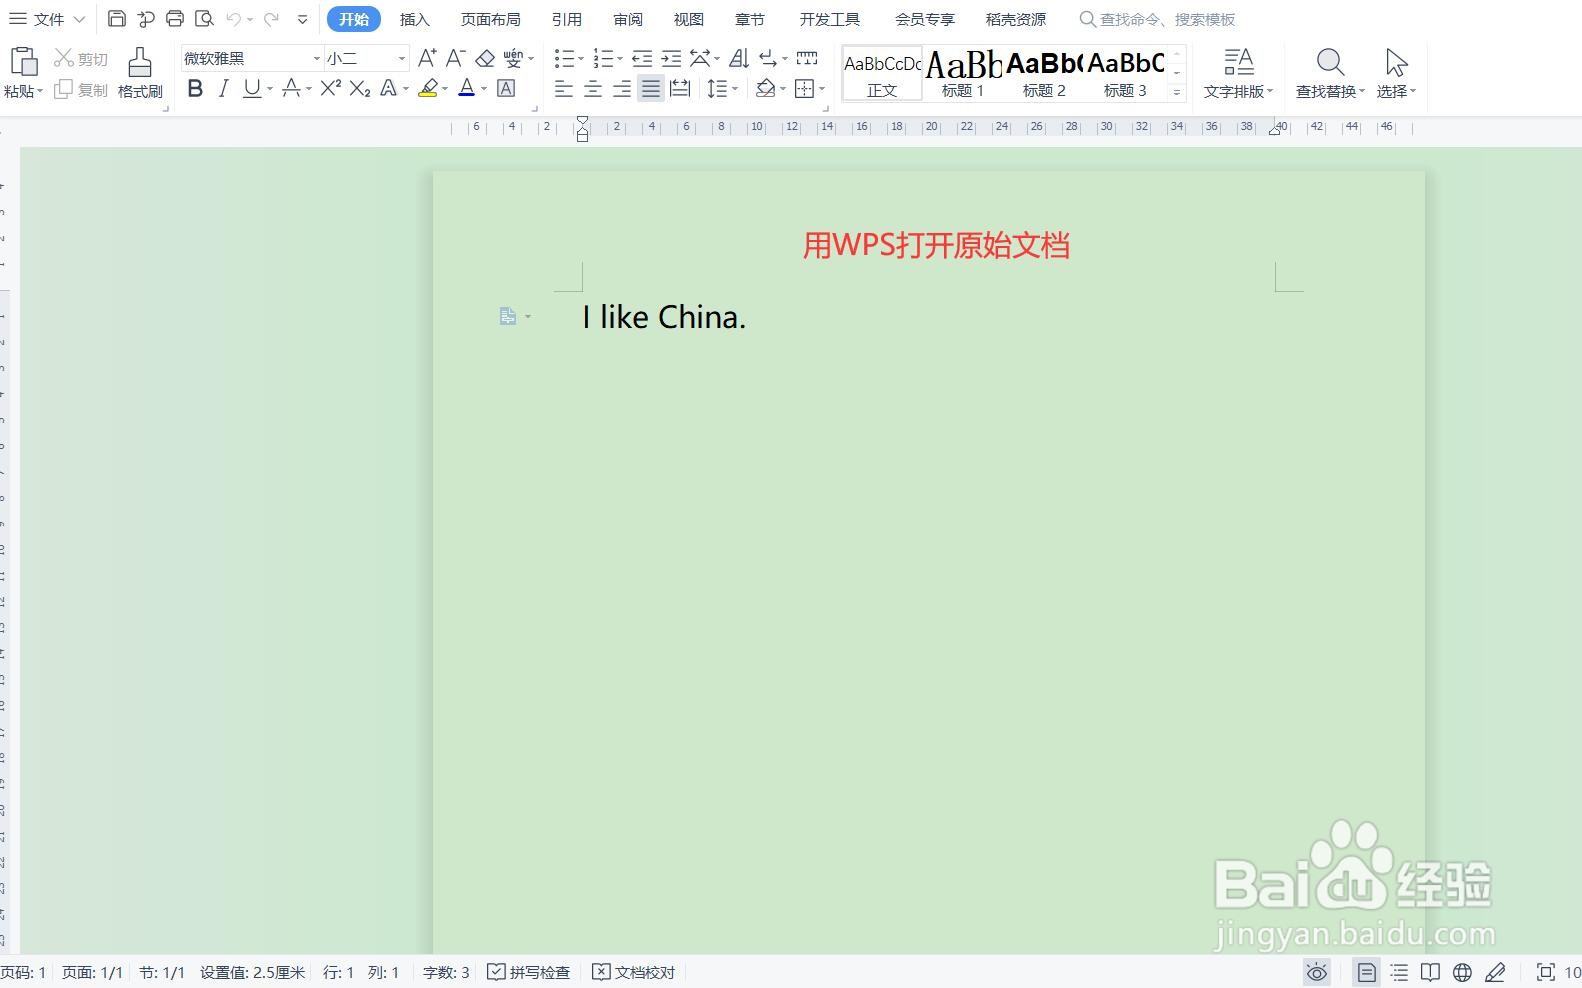
Task: Click the paragraph layout icon beside text
Action: click(508, 316)
